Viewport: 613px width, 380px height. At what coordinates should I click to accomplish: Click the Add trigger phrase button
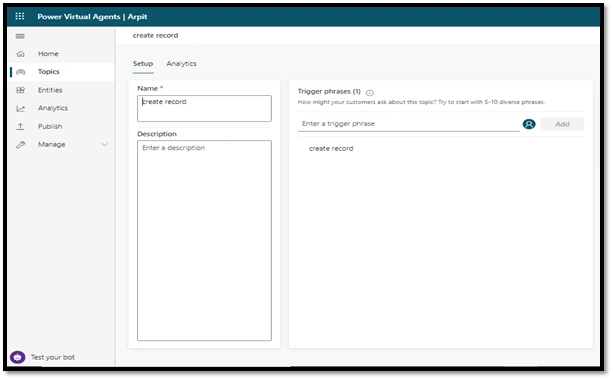click(x=562, y=124)
